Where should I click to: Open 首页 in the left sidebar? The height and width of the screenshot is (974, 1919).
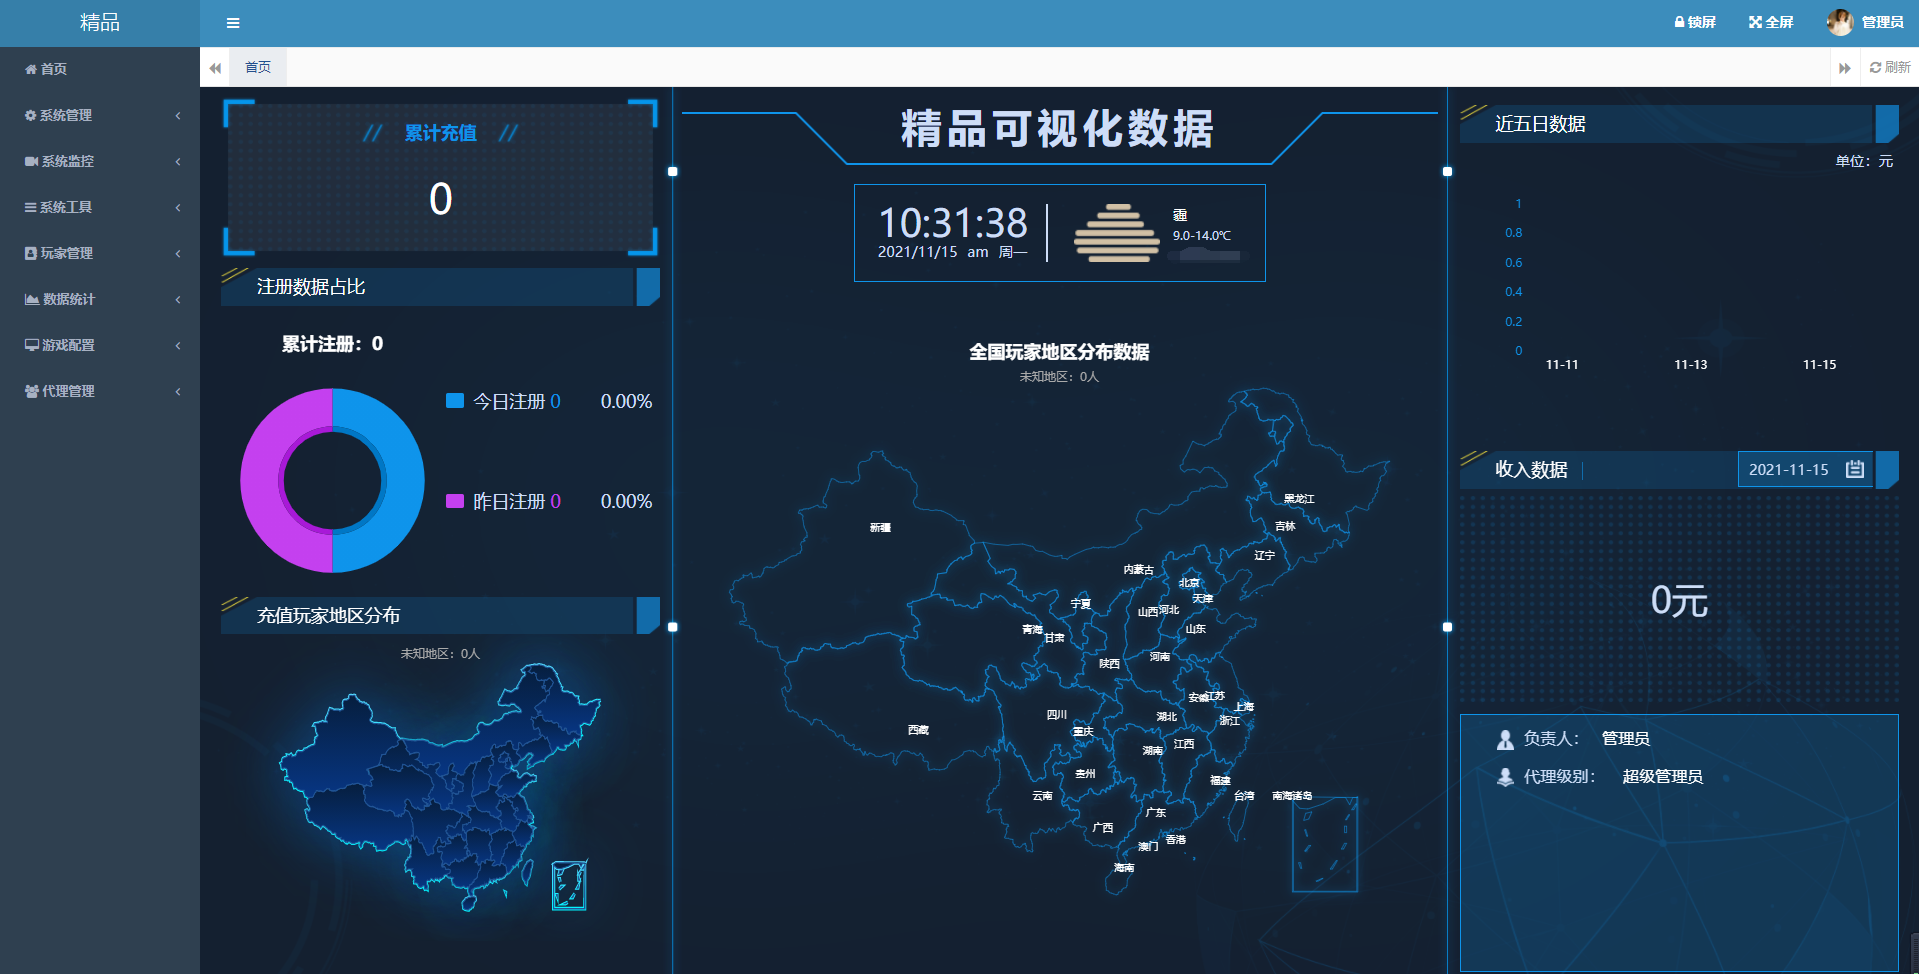[53, 69]
